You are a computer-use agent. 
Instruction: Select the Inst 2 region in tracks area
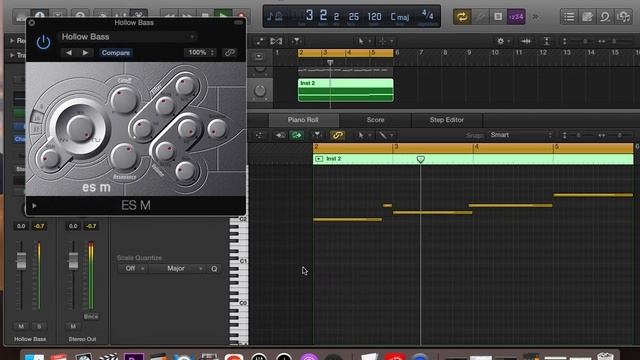click(346, 90)
